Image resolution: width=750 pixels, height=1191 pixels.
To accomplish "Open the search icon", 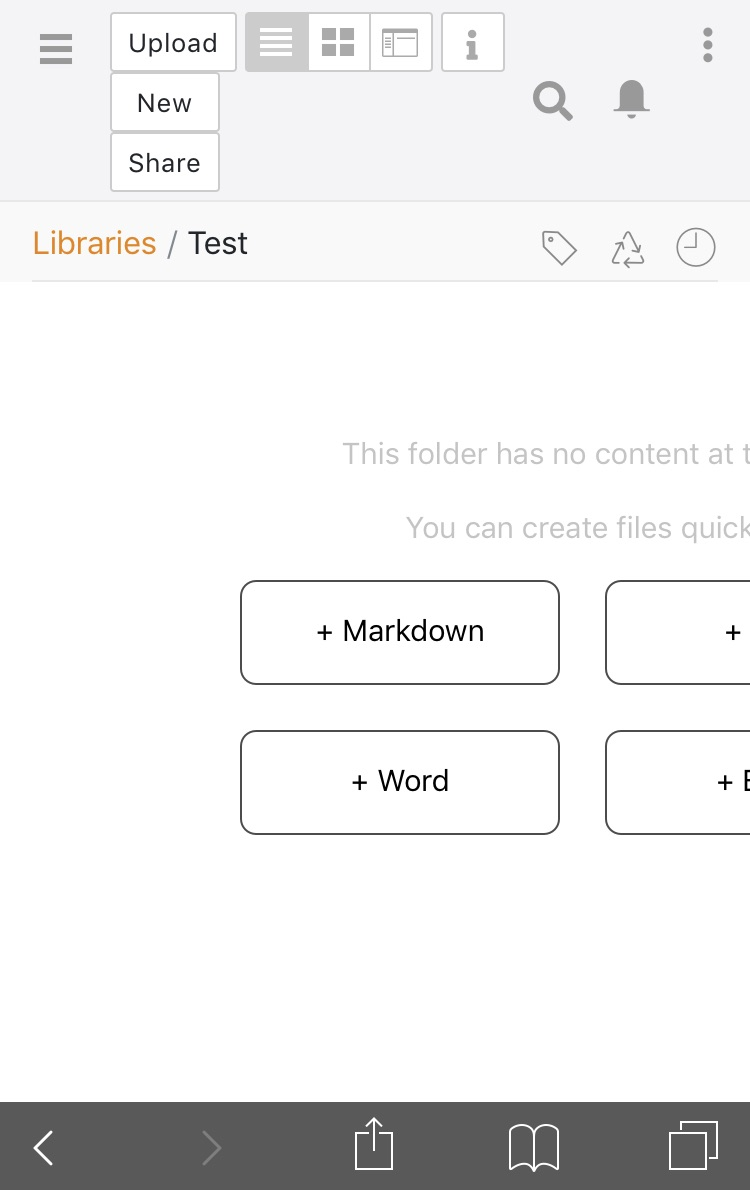I will pos(552,101).
